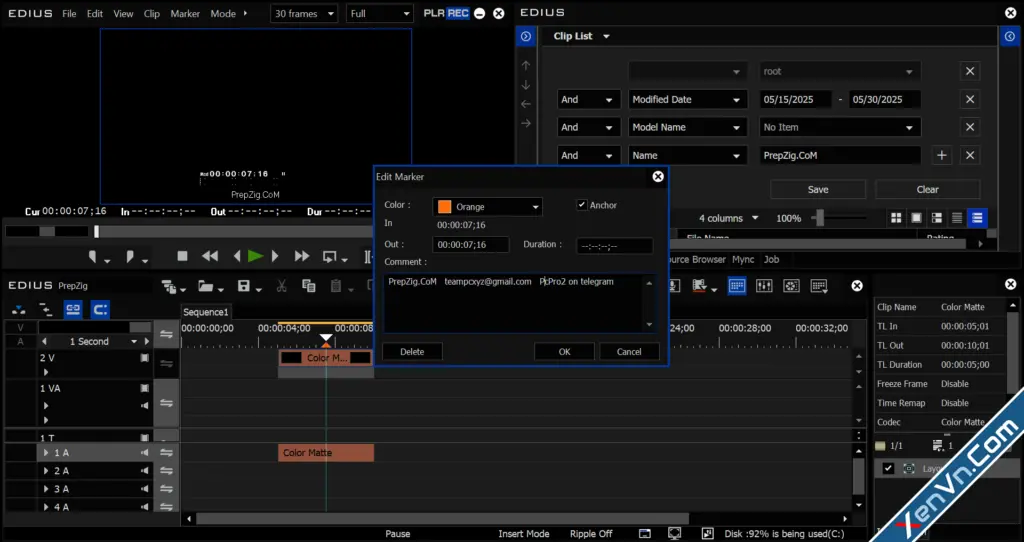Open the Clip menu
Screen dimensions: 1024x542
(x=152, y=14)
